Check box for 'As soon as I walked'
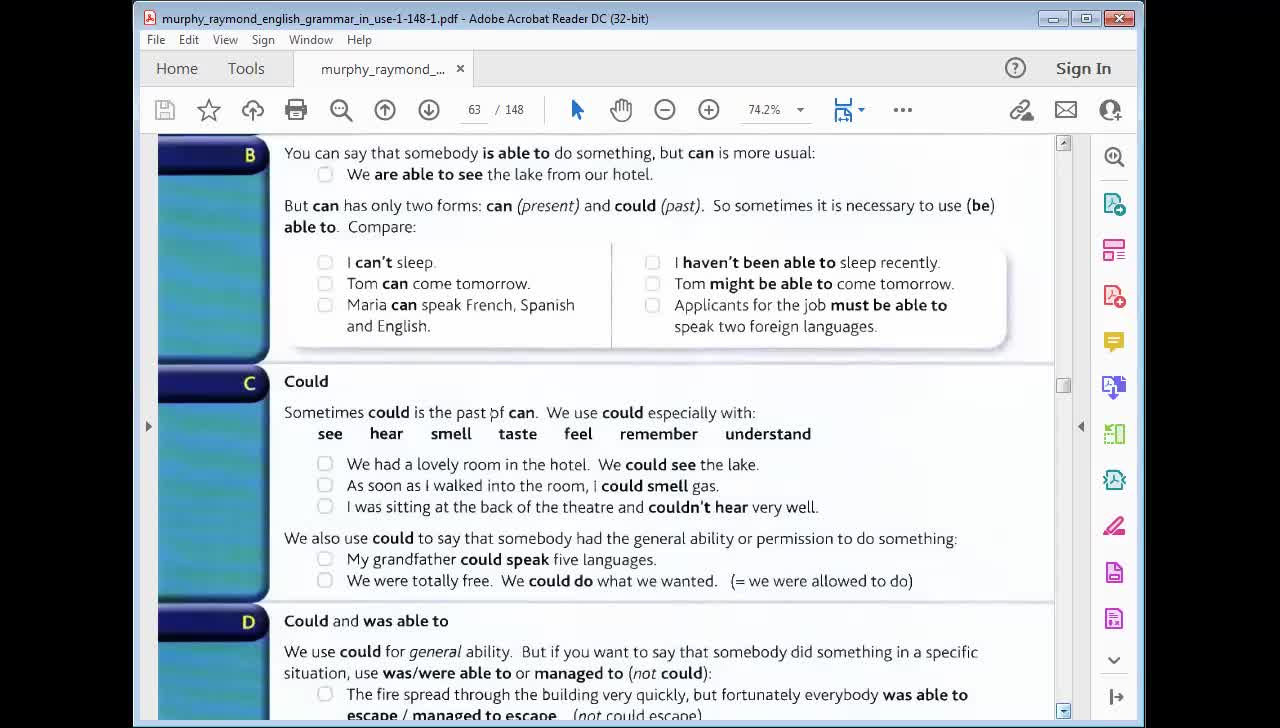Screen dimensions: 1280x728 [325, 485]
